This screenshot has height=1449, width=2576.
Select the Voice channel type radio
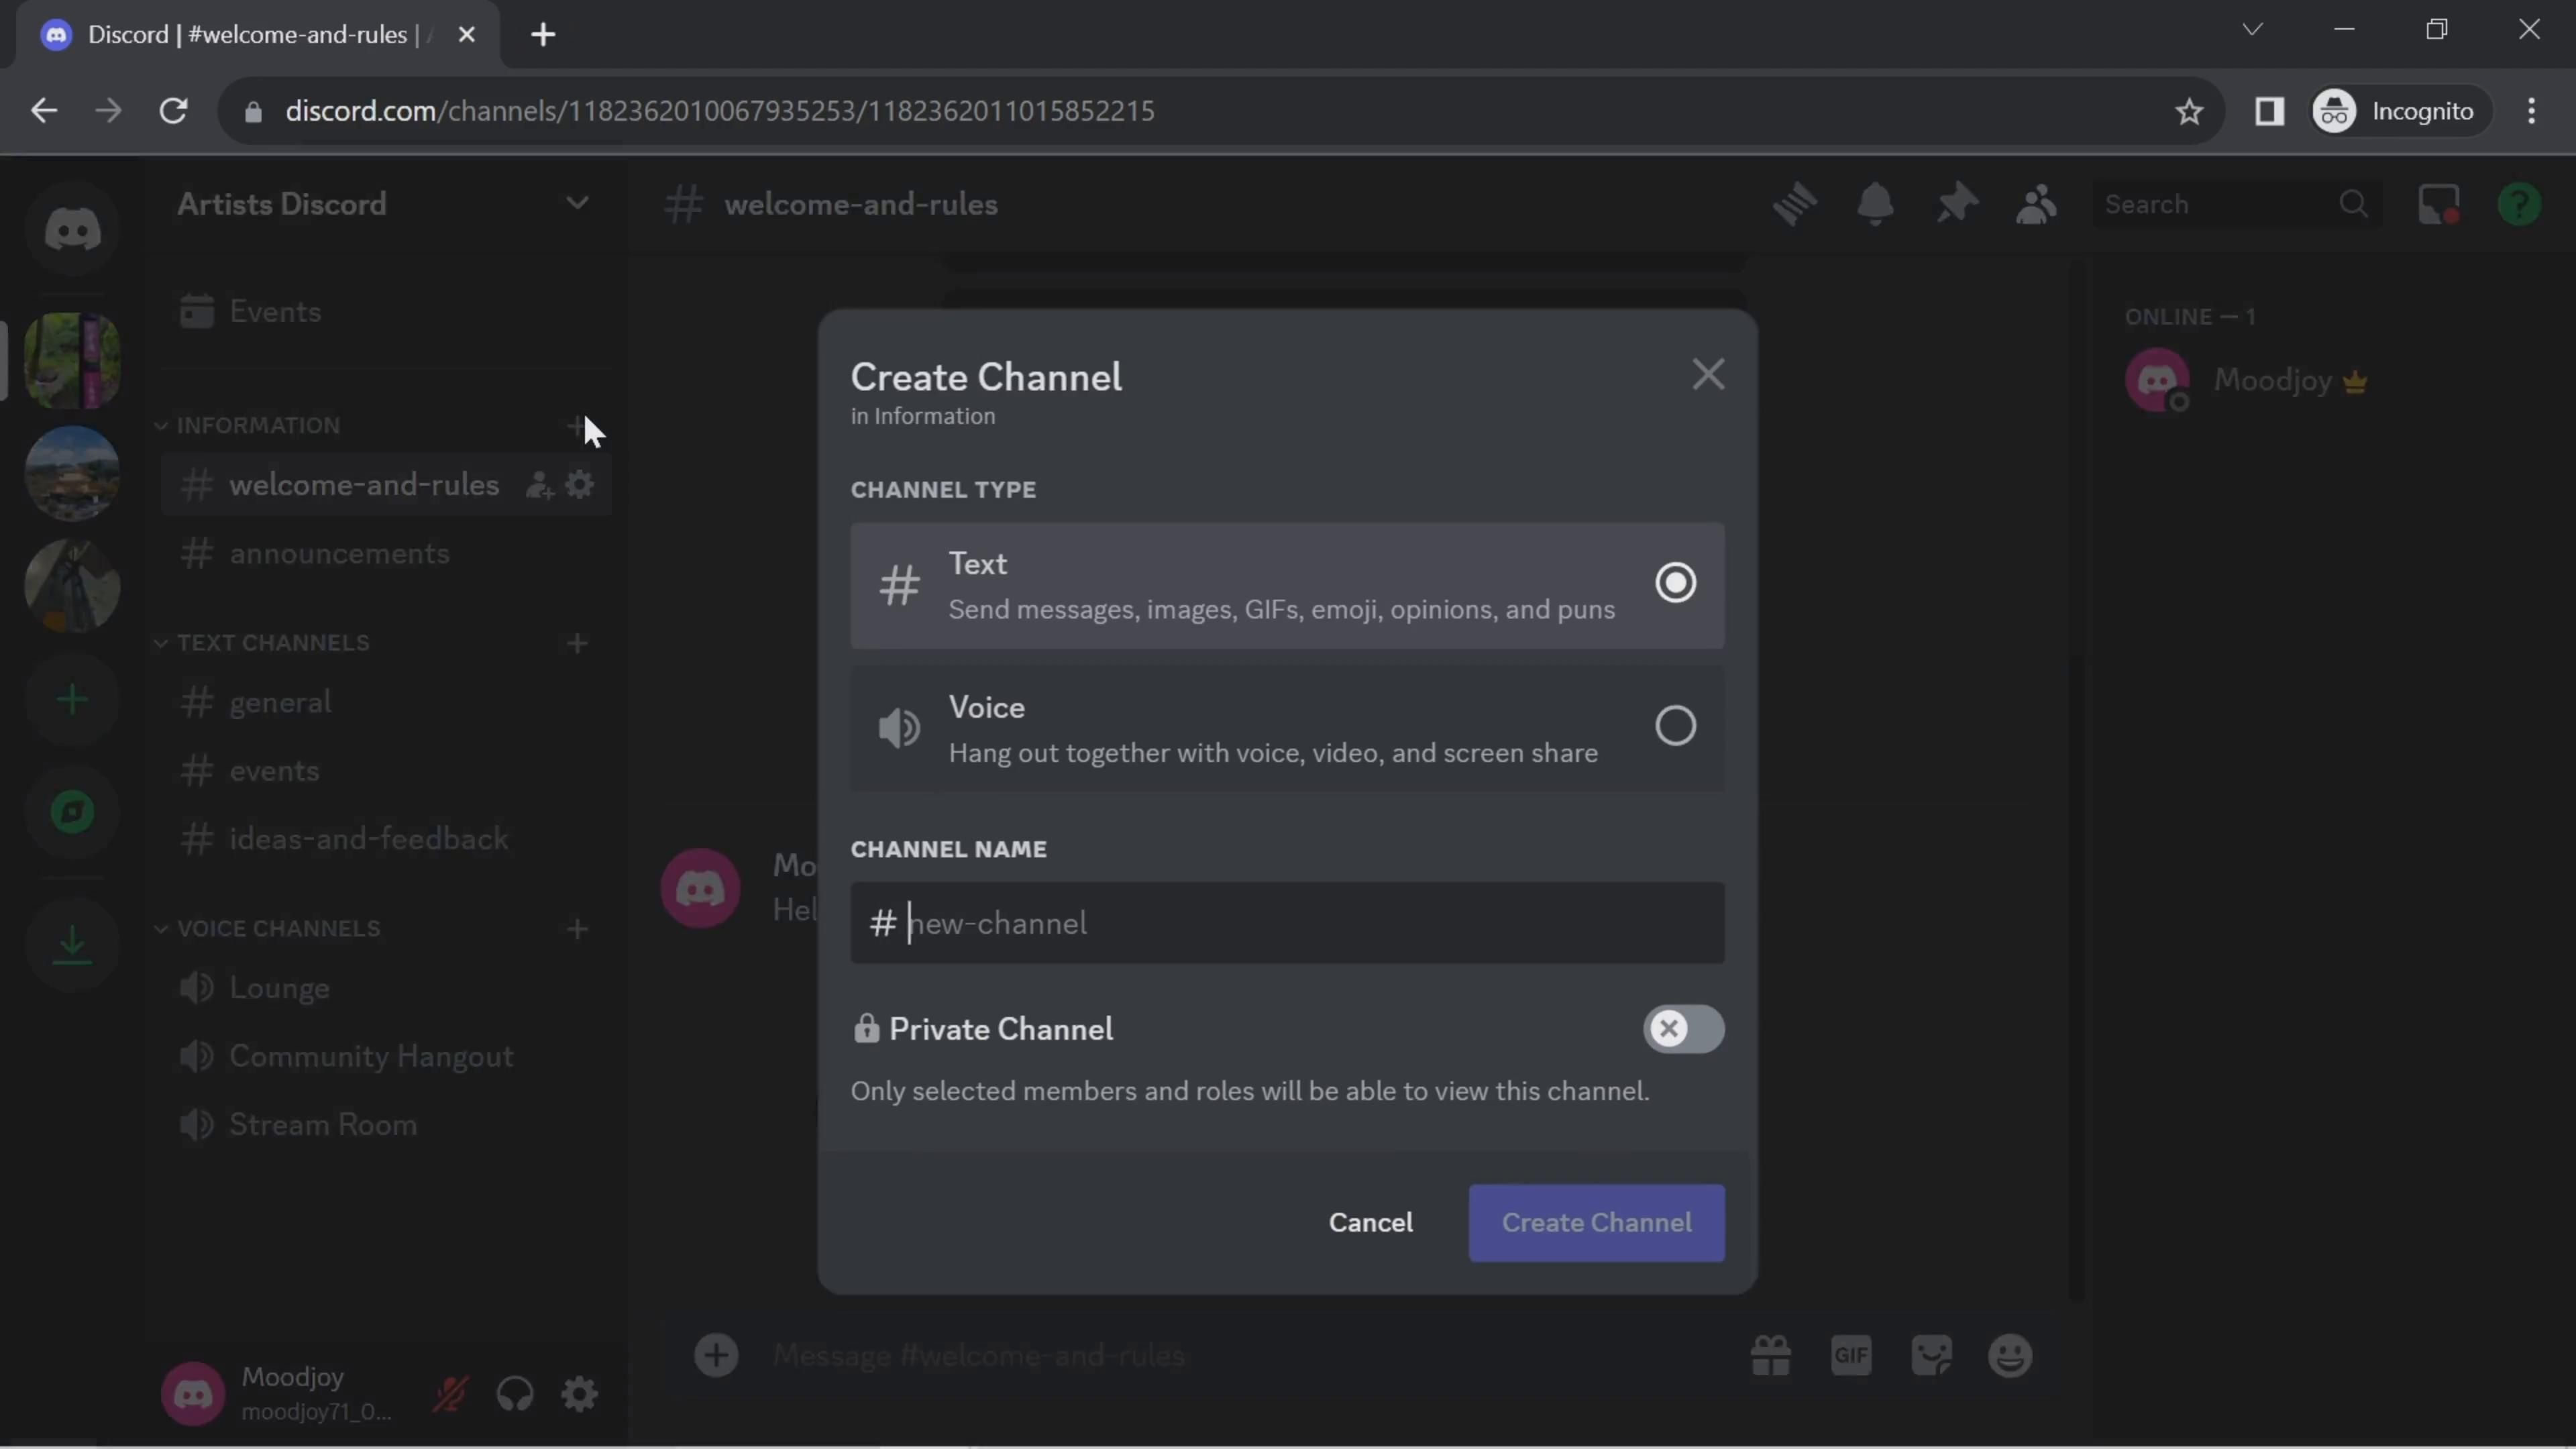click(1675, 726)
